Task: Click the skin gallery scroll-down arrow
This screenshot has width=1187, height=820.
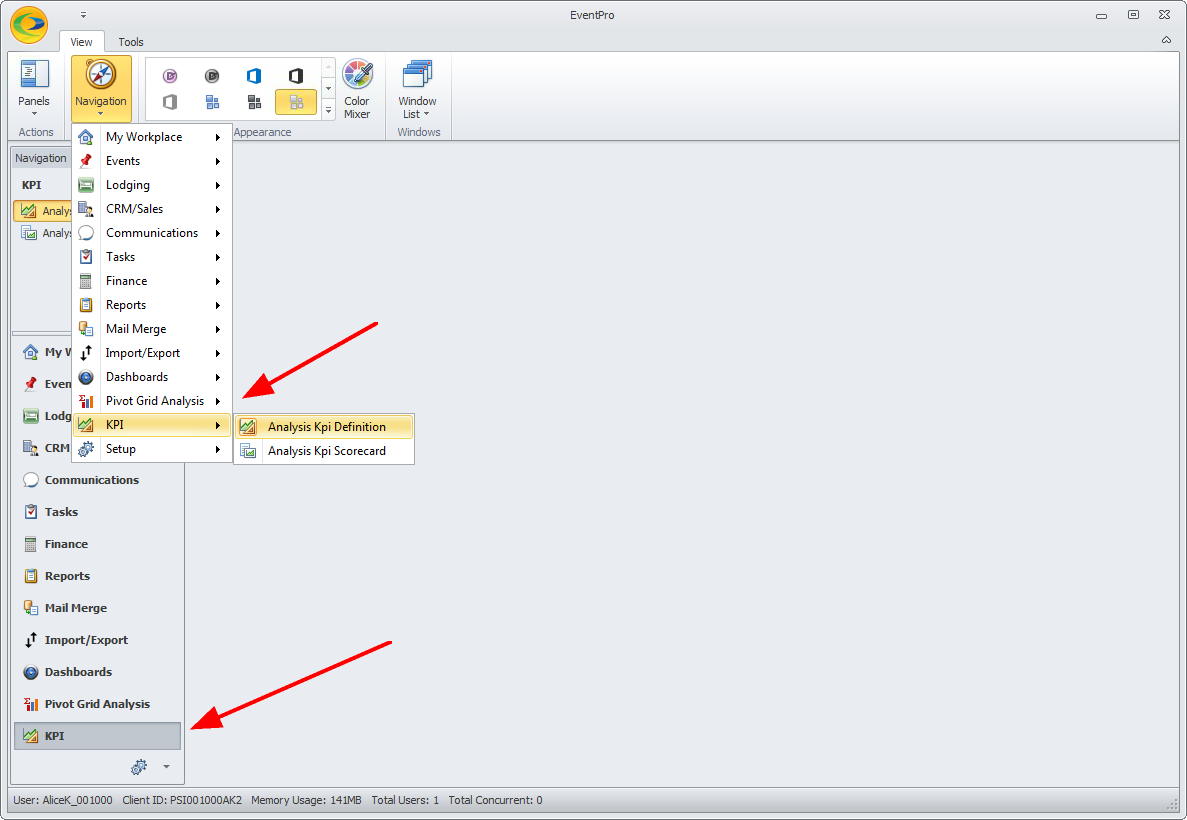Action: [x=329, y=89]
